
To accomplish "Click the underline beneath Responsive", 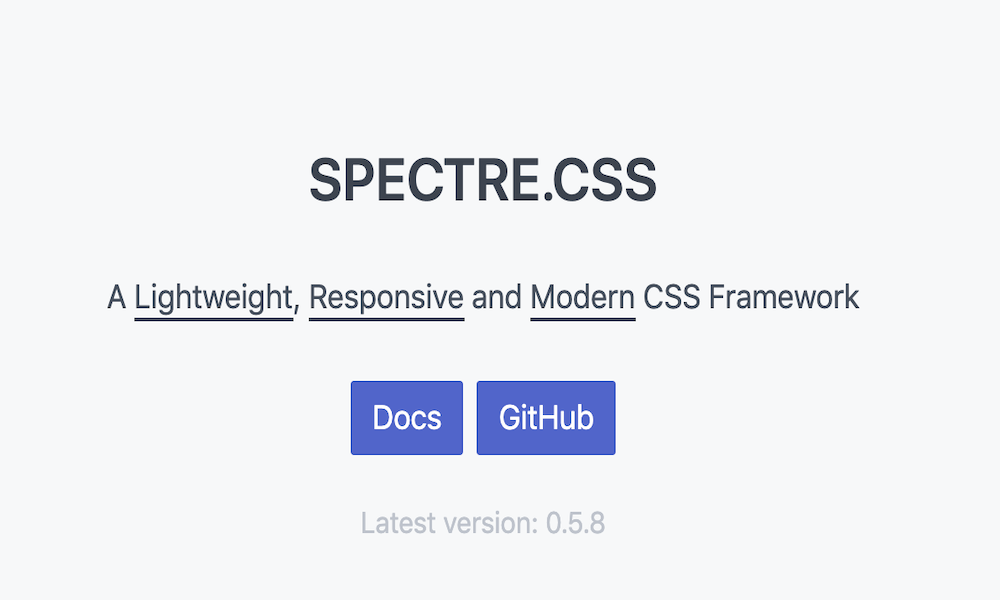I will 386,319.
